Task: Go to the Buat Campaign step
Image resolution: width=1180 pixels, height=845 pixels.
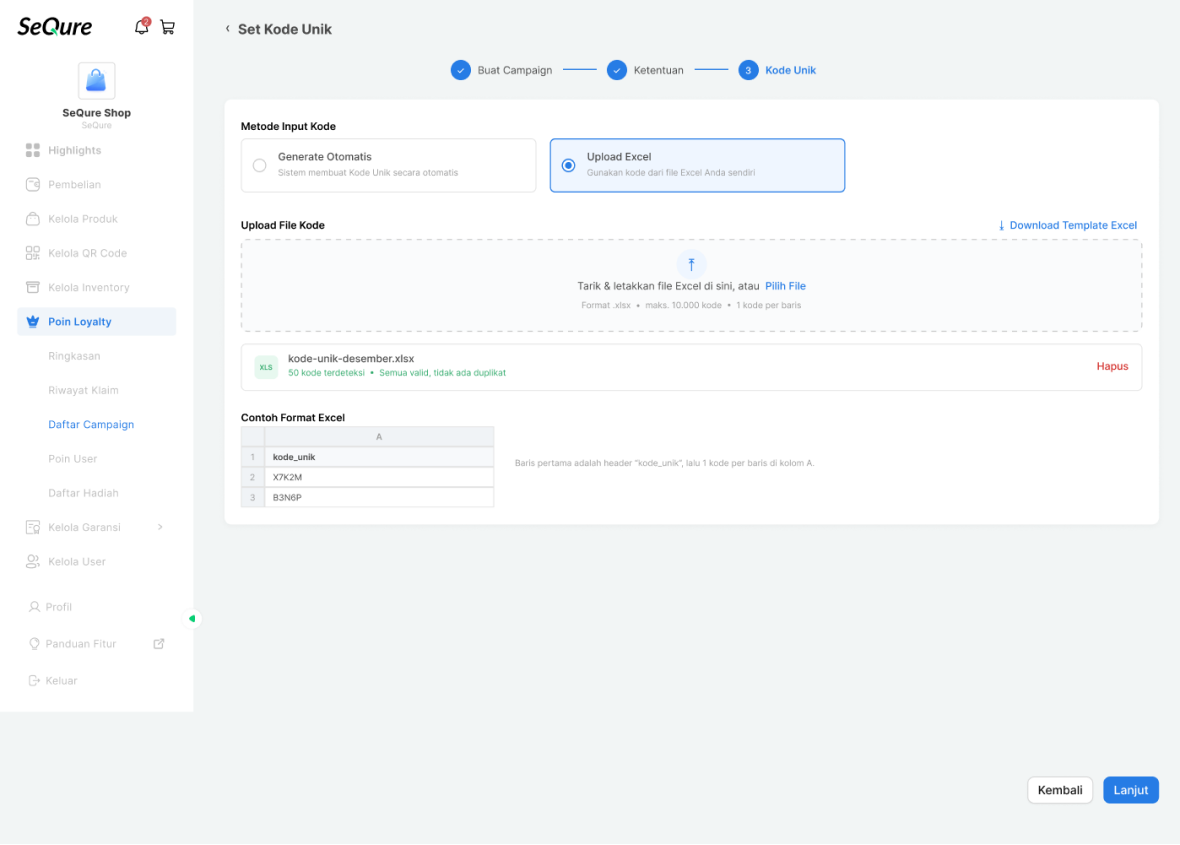Action: pos(515,70)
